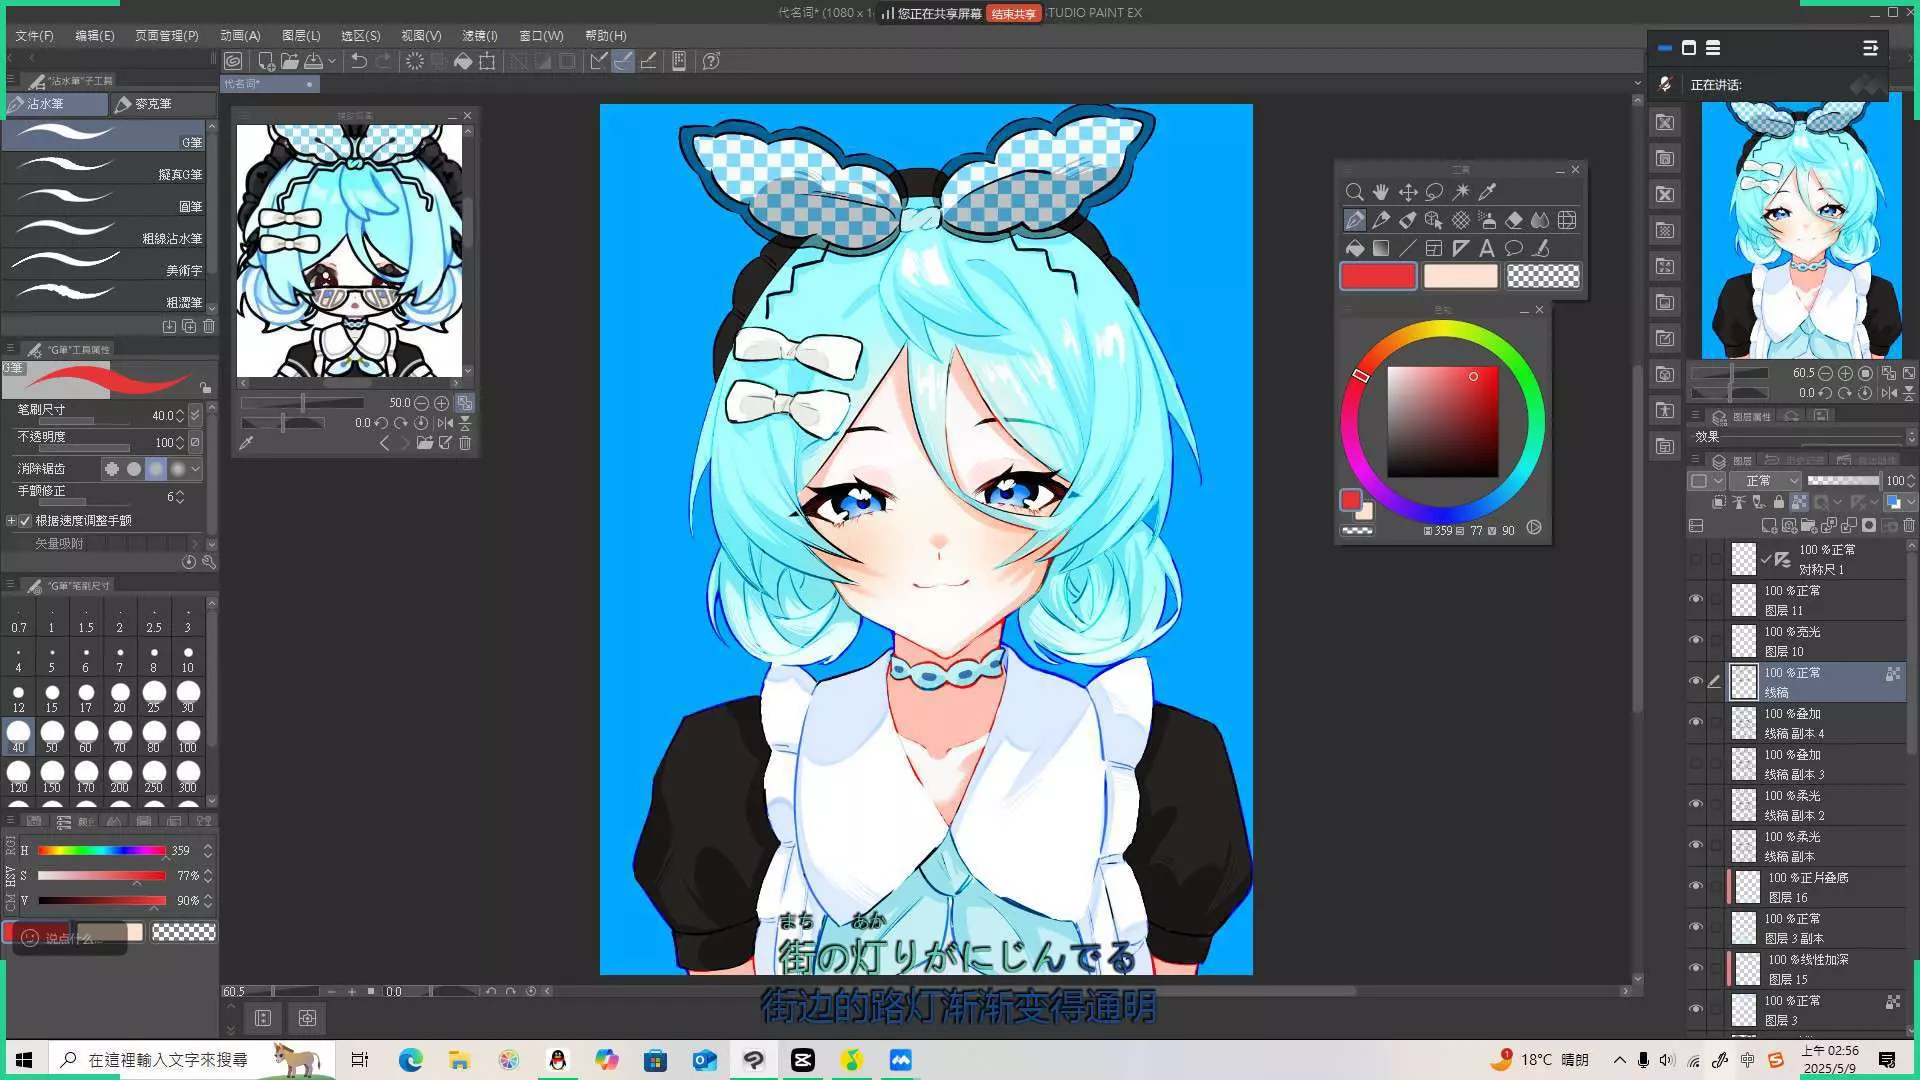This screenshot has height=1080, width=1920.
Task: Select the Hand move-canvas tool
Action: tap(1381, 192)
